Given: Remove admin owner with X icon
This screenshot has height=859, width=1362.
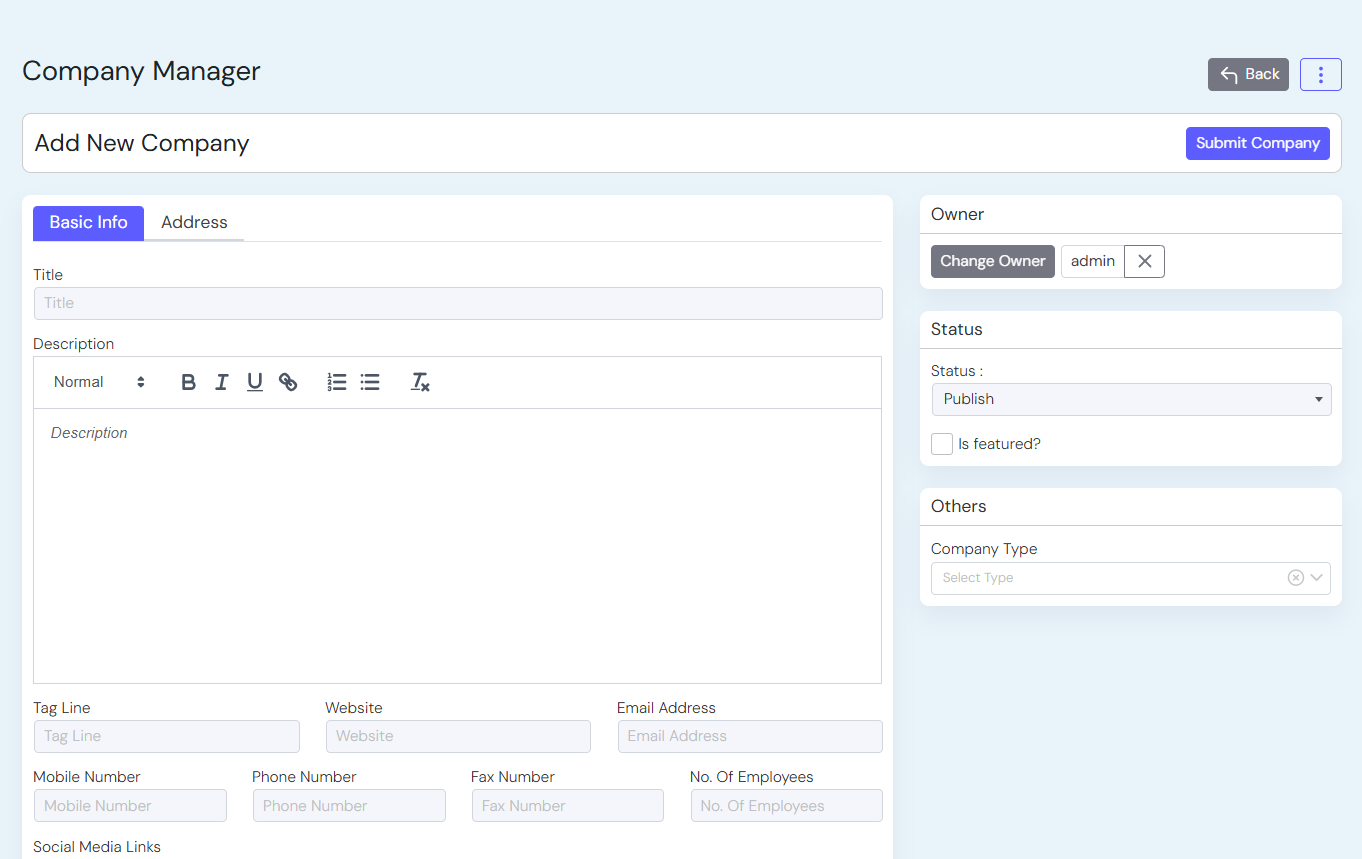Looking at the screenshot, I should (x=1144, y=261).
